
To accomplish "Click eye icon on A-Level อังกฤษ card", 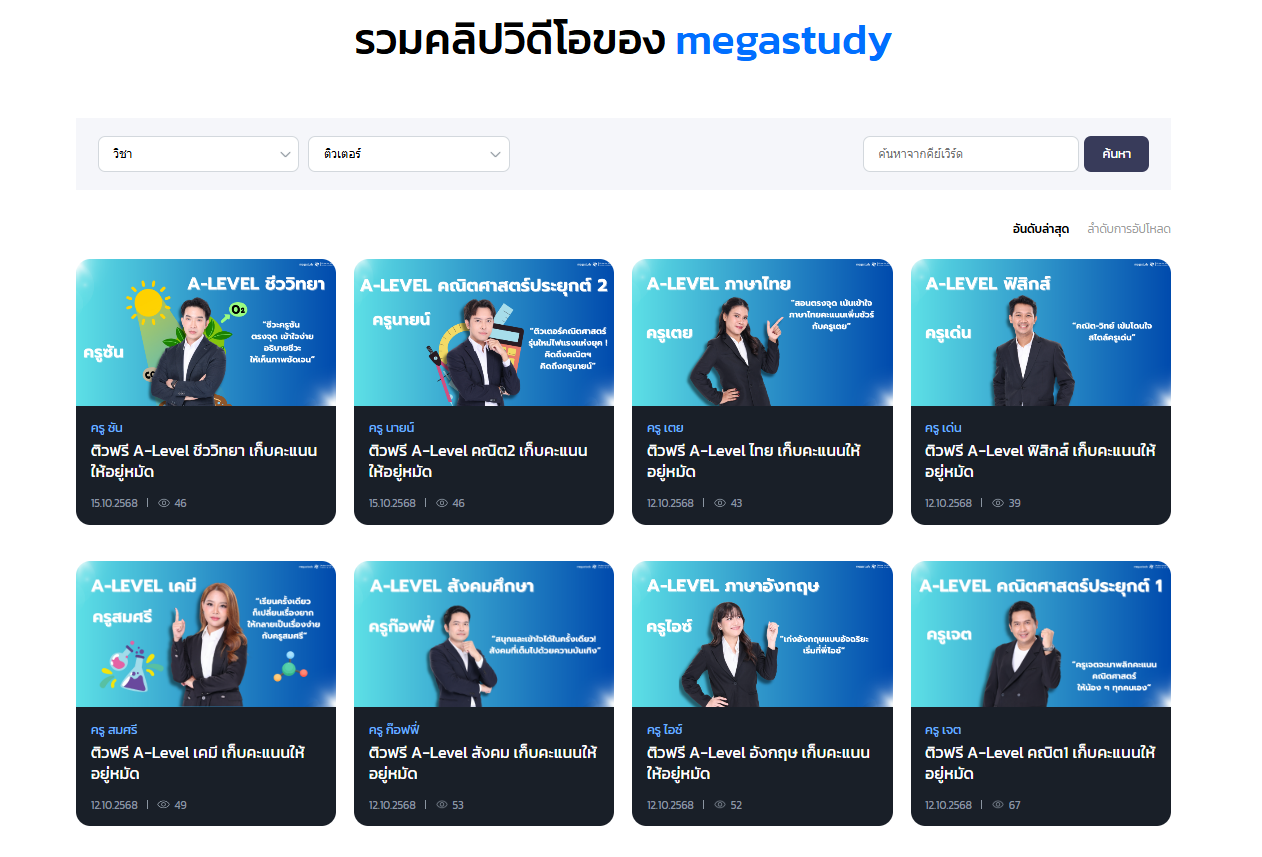I will [x=720, y=805].
